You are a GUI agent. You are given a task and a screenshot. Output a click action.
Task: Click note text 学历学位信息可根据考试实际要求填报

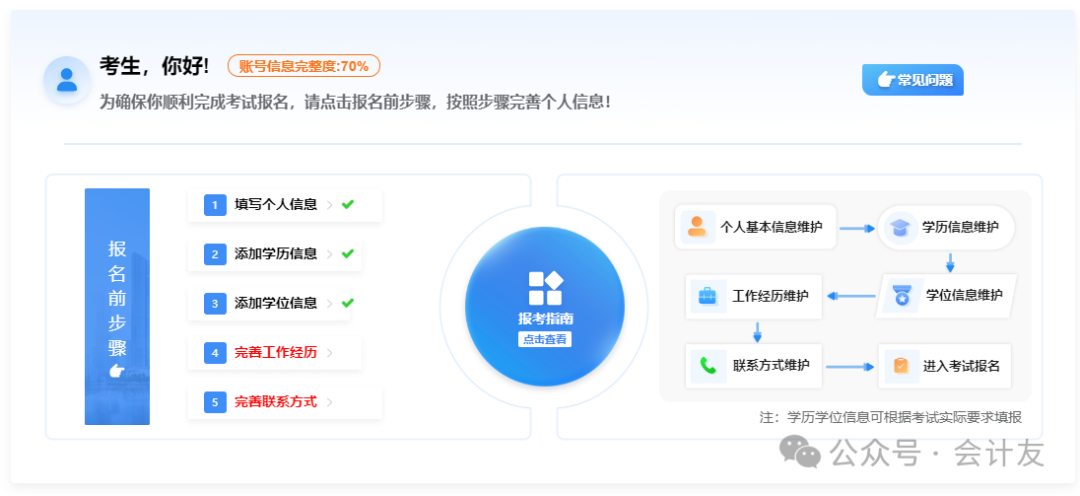click(905, 417)
